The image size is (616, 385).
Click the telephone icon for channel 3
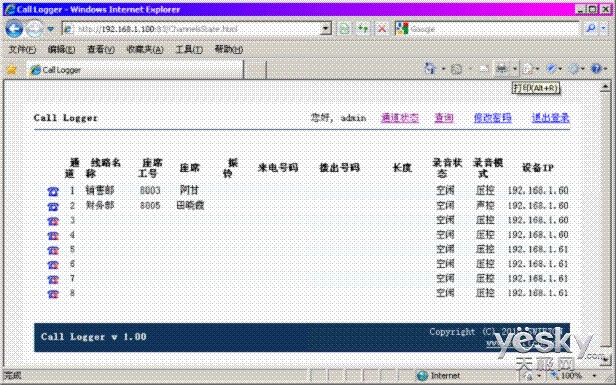[x=53, y=221]
